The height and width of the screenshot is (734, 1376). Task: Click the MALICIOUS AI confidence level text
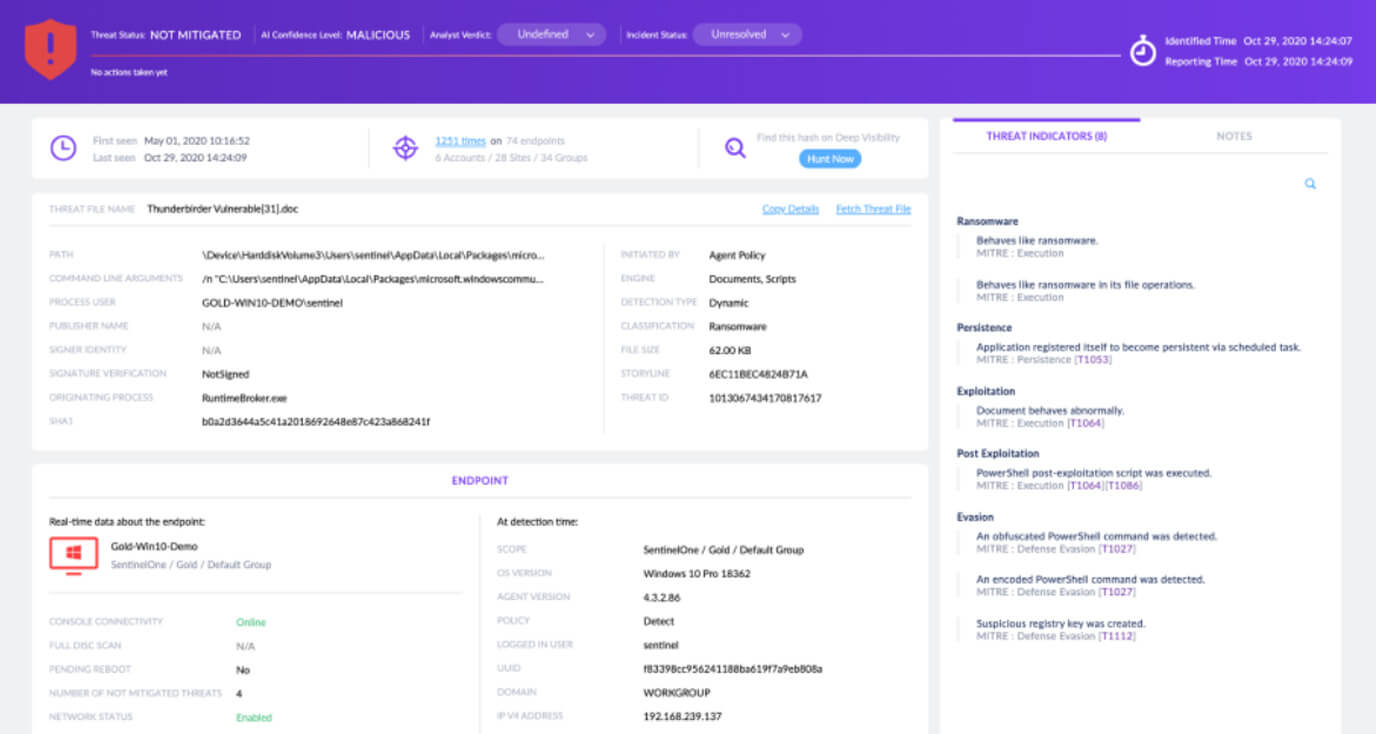pyautogui.click(x=378, y=35)
